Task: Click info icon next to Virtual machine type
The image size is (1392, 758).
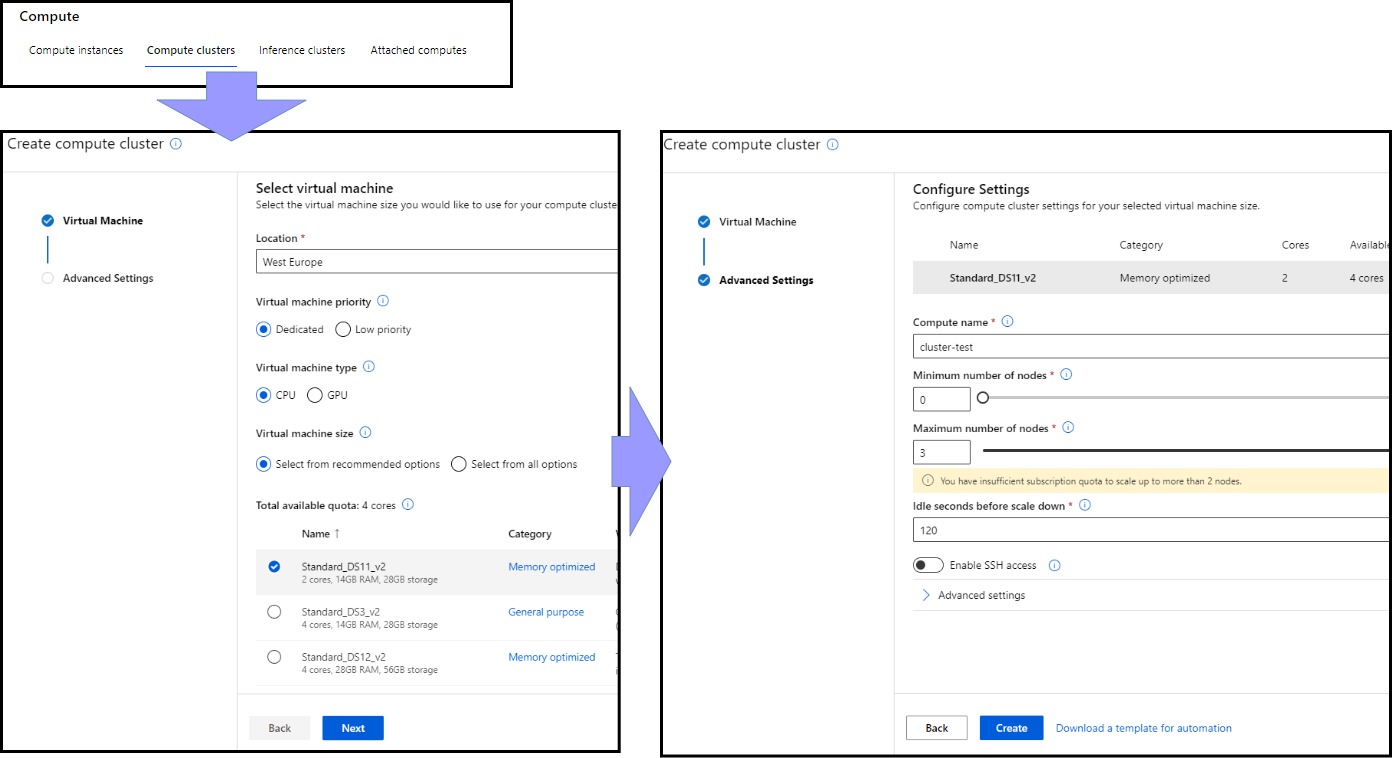Action: [369, 367]
